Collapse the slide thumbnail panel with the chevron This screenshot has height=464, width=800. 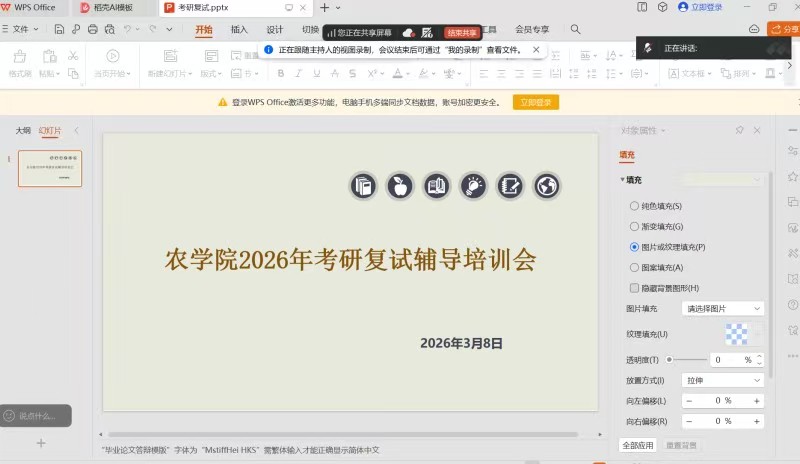tap(77, 131)
